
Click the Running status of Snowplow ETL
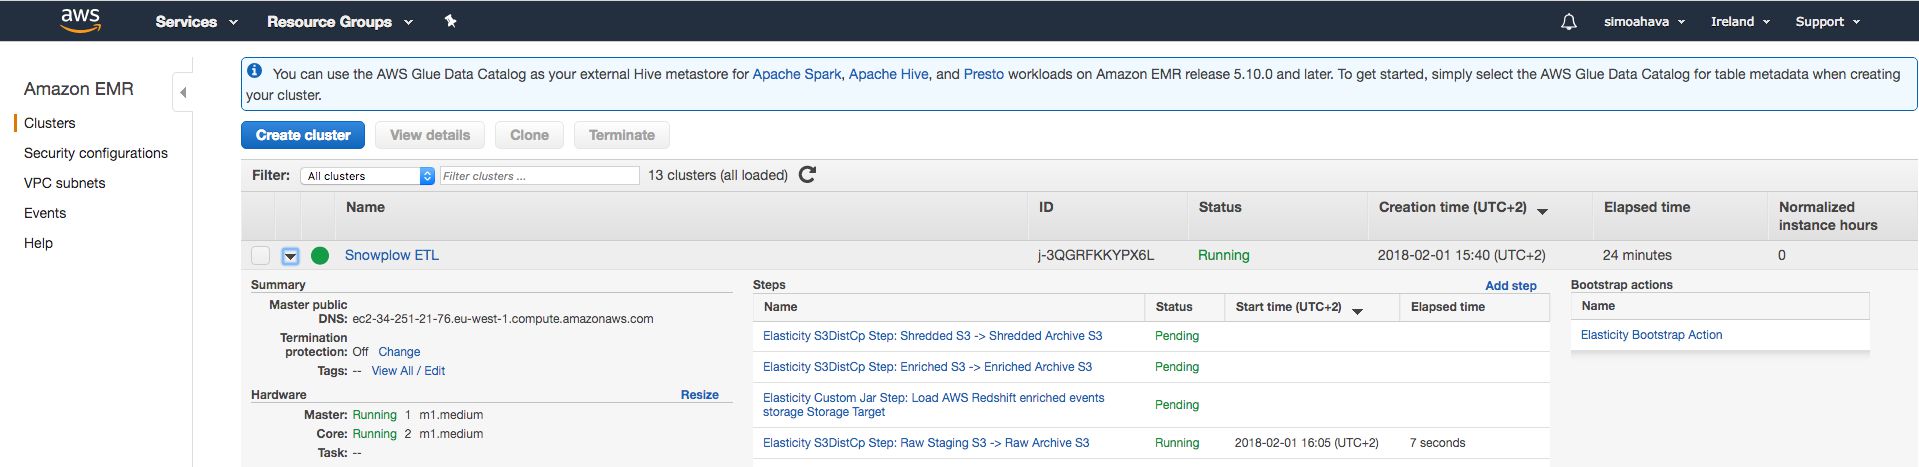(1224, 255)
